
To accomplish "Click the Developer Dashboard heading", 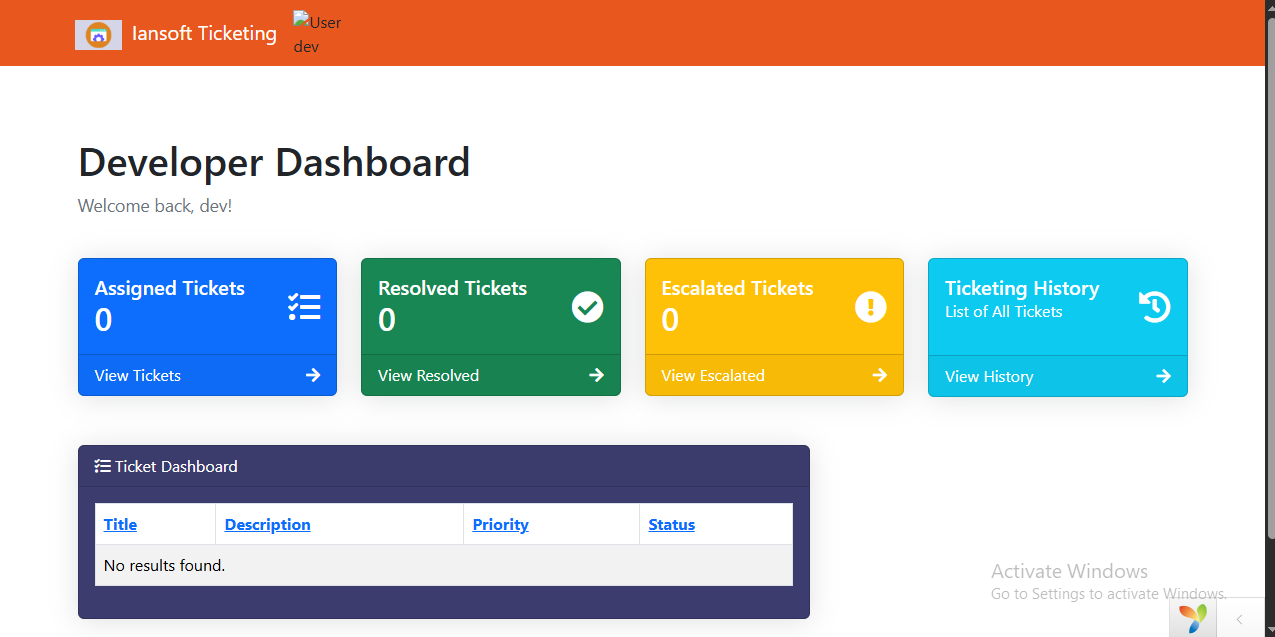I will click(x=274, y=162).
